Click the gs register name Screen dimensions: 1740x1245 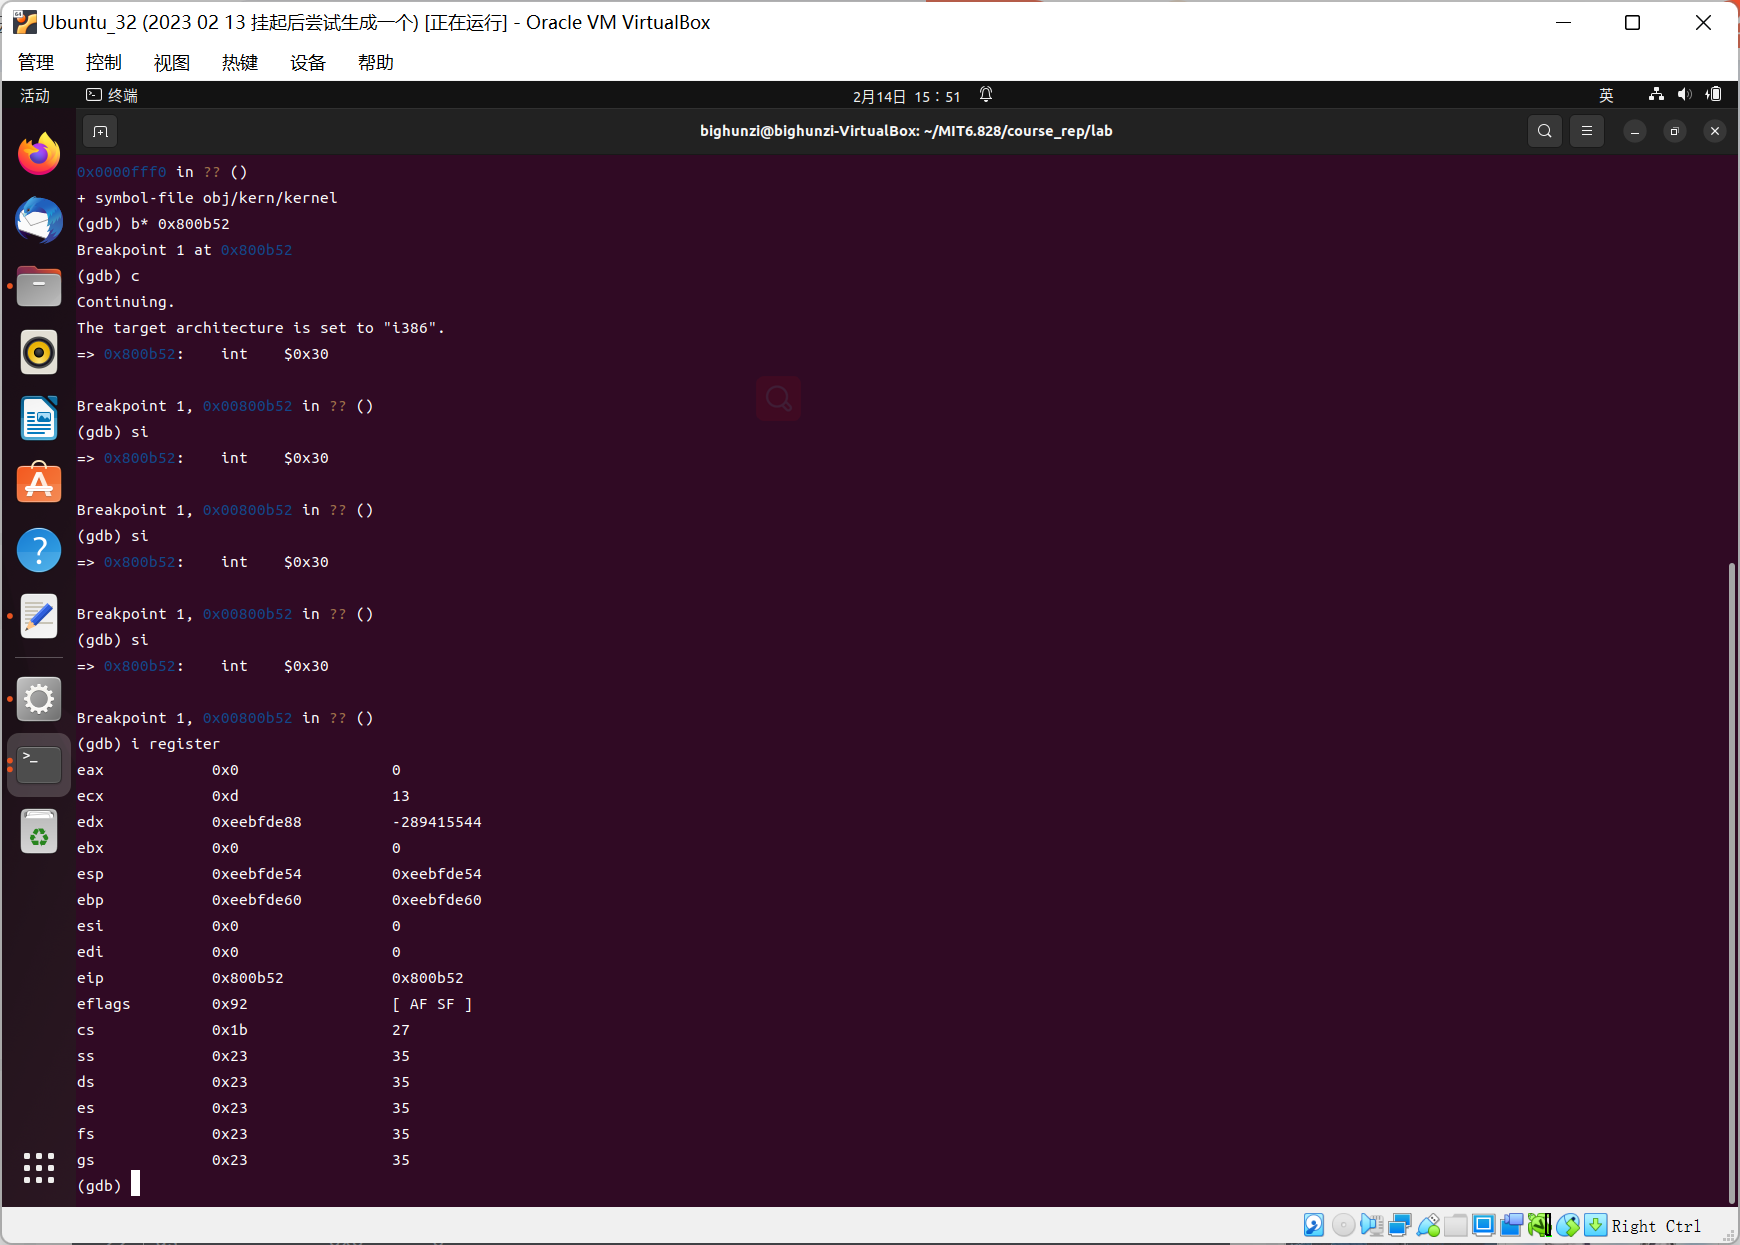86,1160
